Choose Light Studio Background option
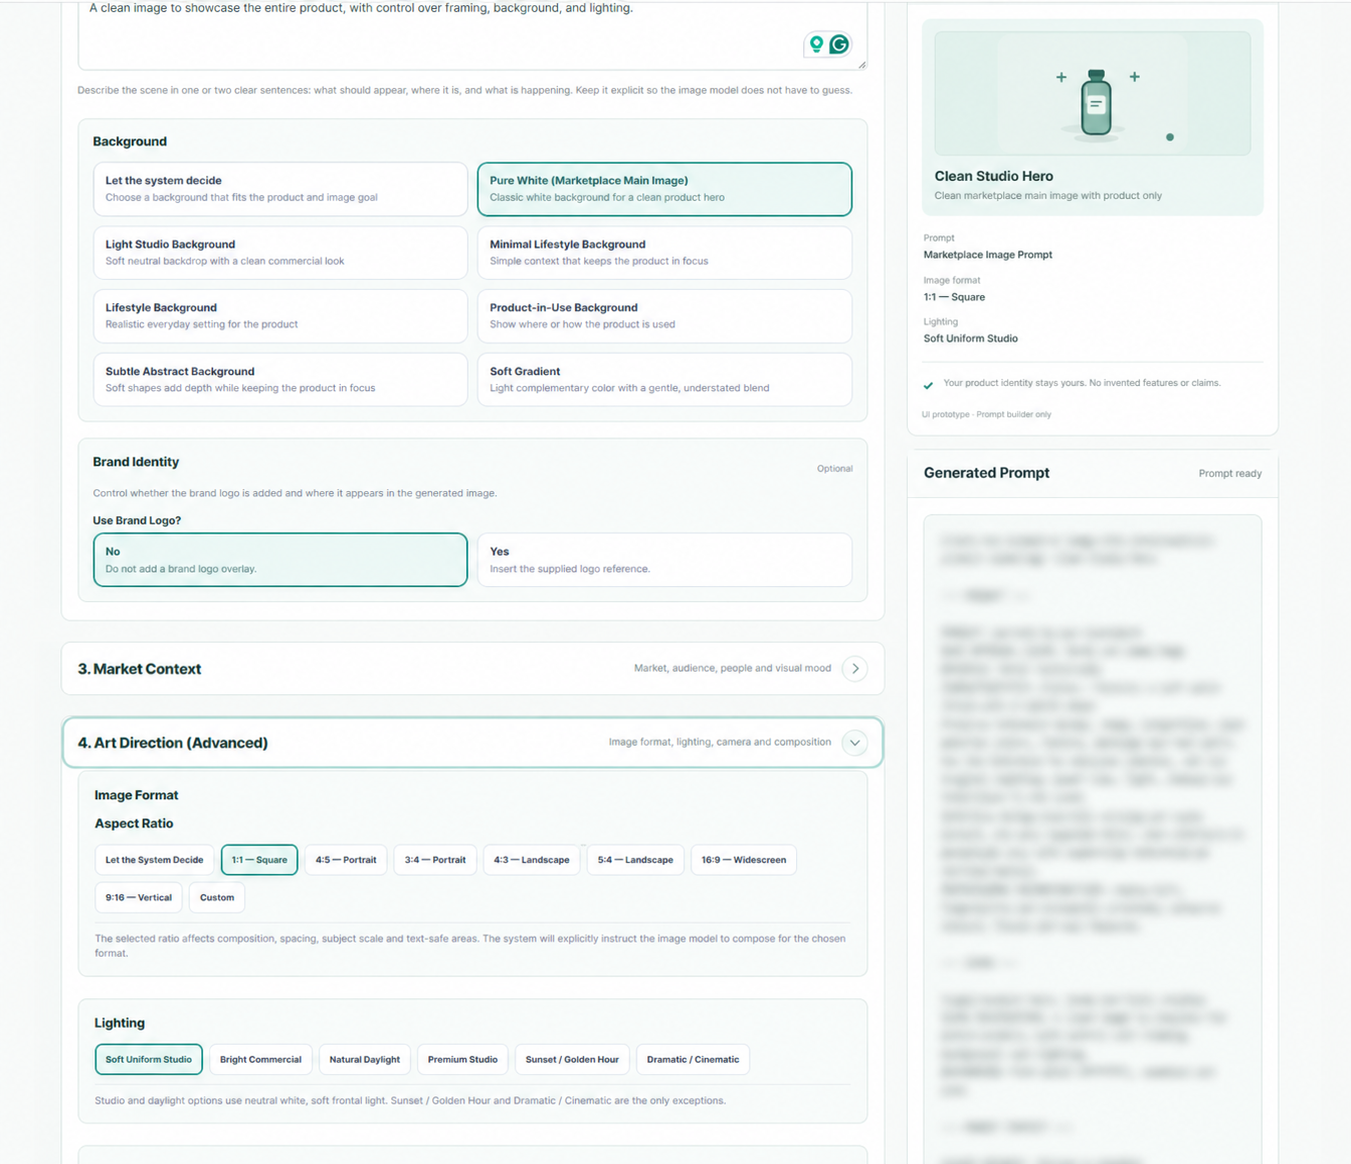The height and width of the screenshot is (1164, 1351). click(x=280, y=253)
